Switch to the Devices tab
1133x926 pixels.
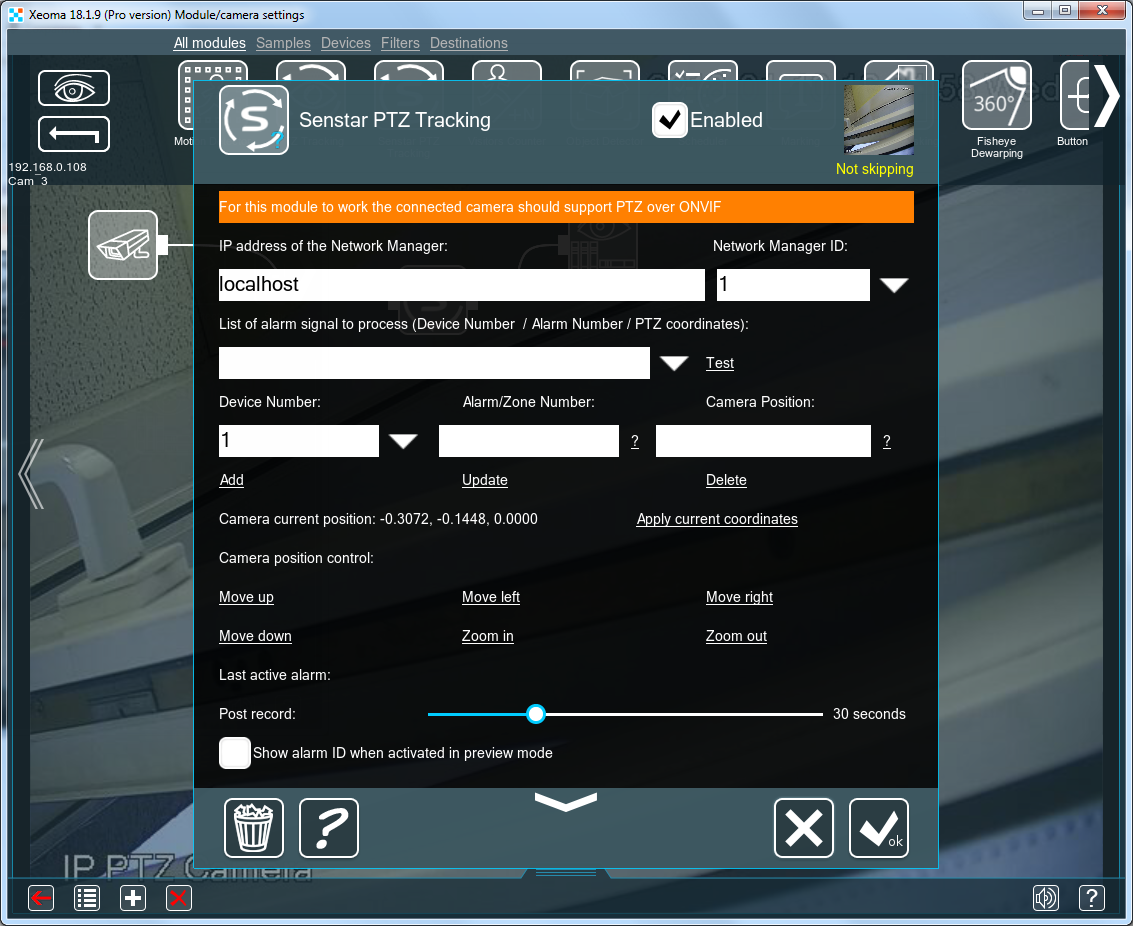pos(345,43)
